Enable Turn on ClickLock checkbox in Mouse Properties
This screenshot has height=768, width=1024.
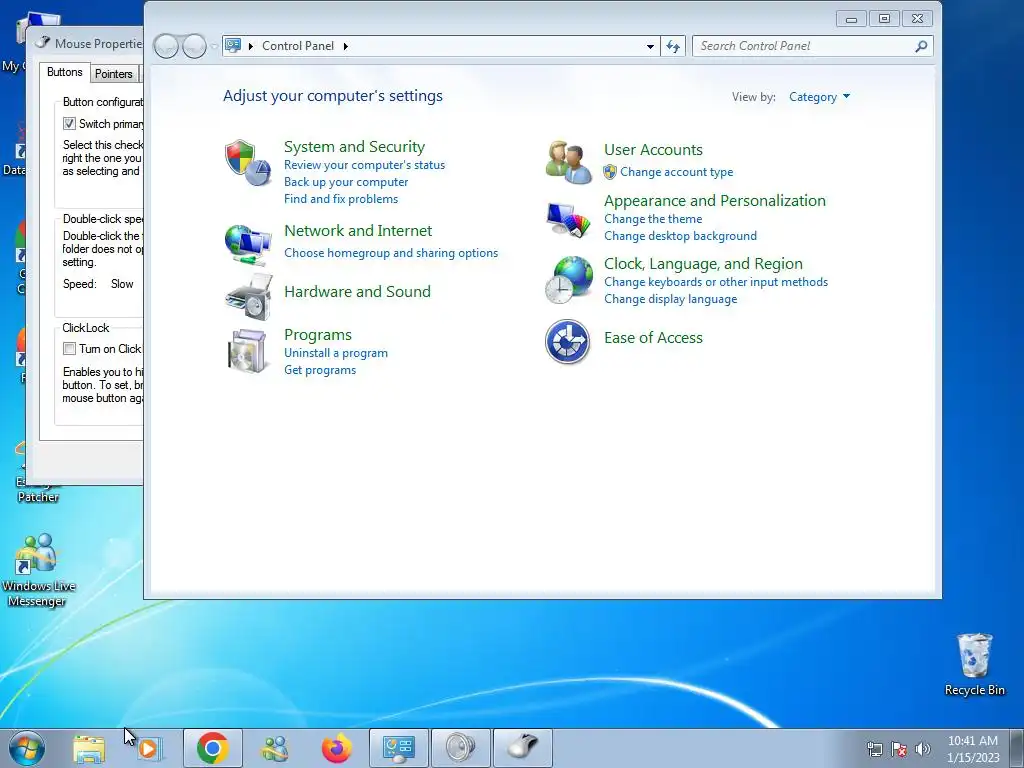click(x=69, y=349)
